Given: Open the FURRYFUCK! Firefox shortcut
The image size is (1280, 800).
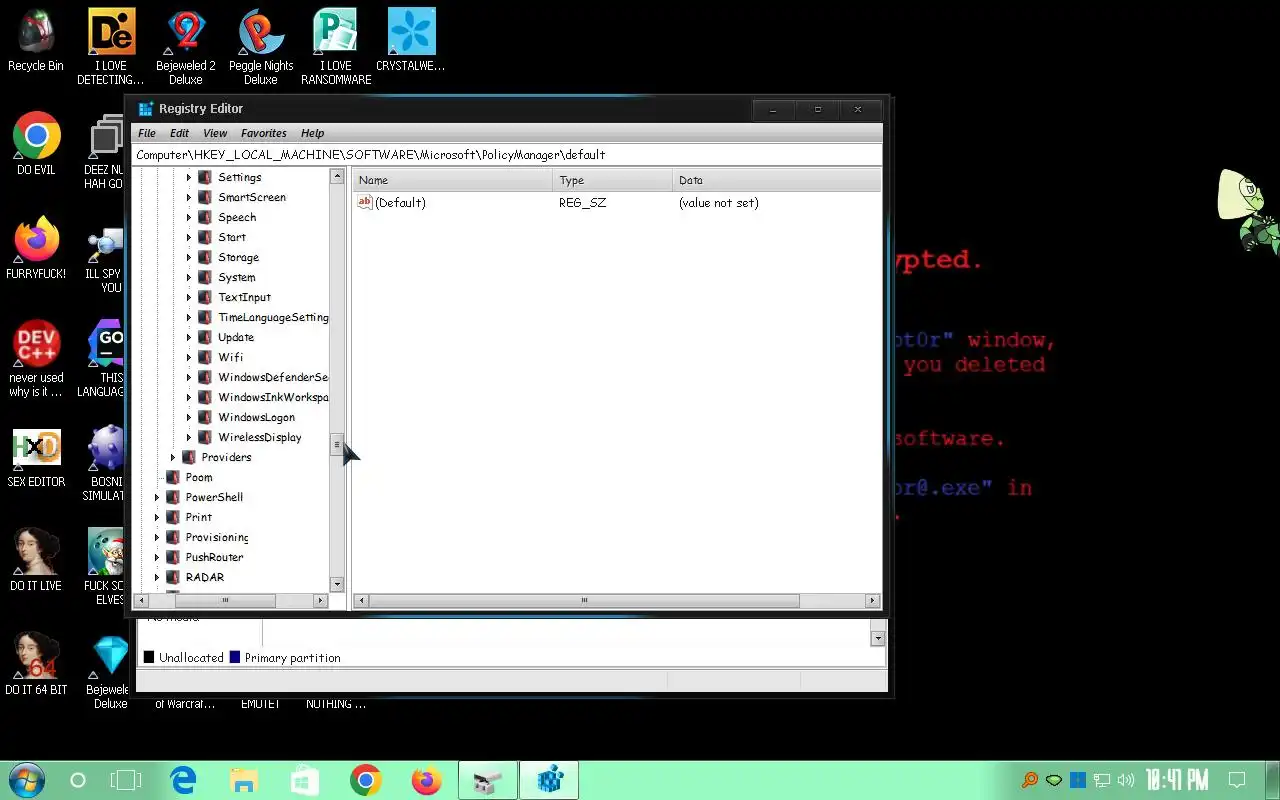Looking at the screenshot, I should pos(36,248).
